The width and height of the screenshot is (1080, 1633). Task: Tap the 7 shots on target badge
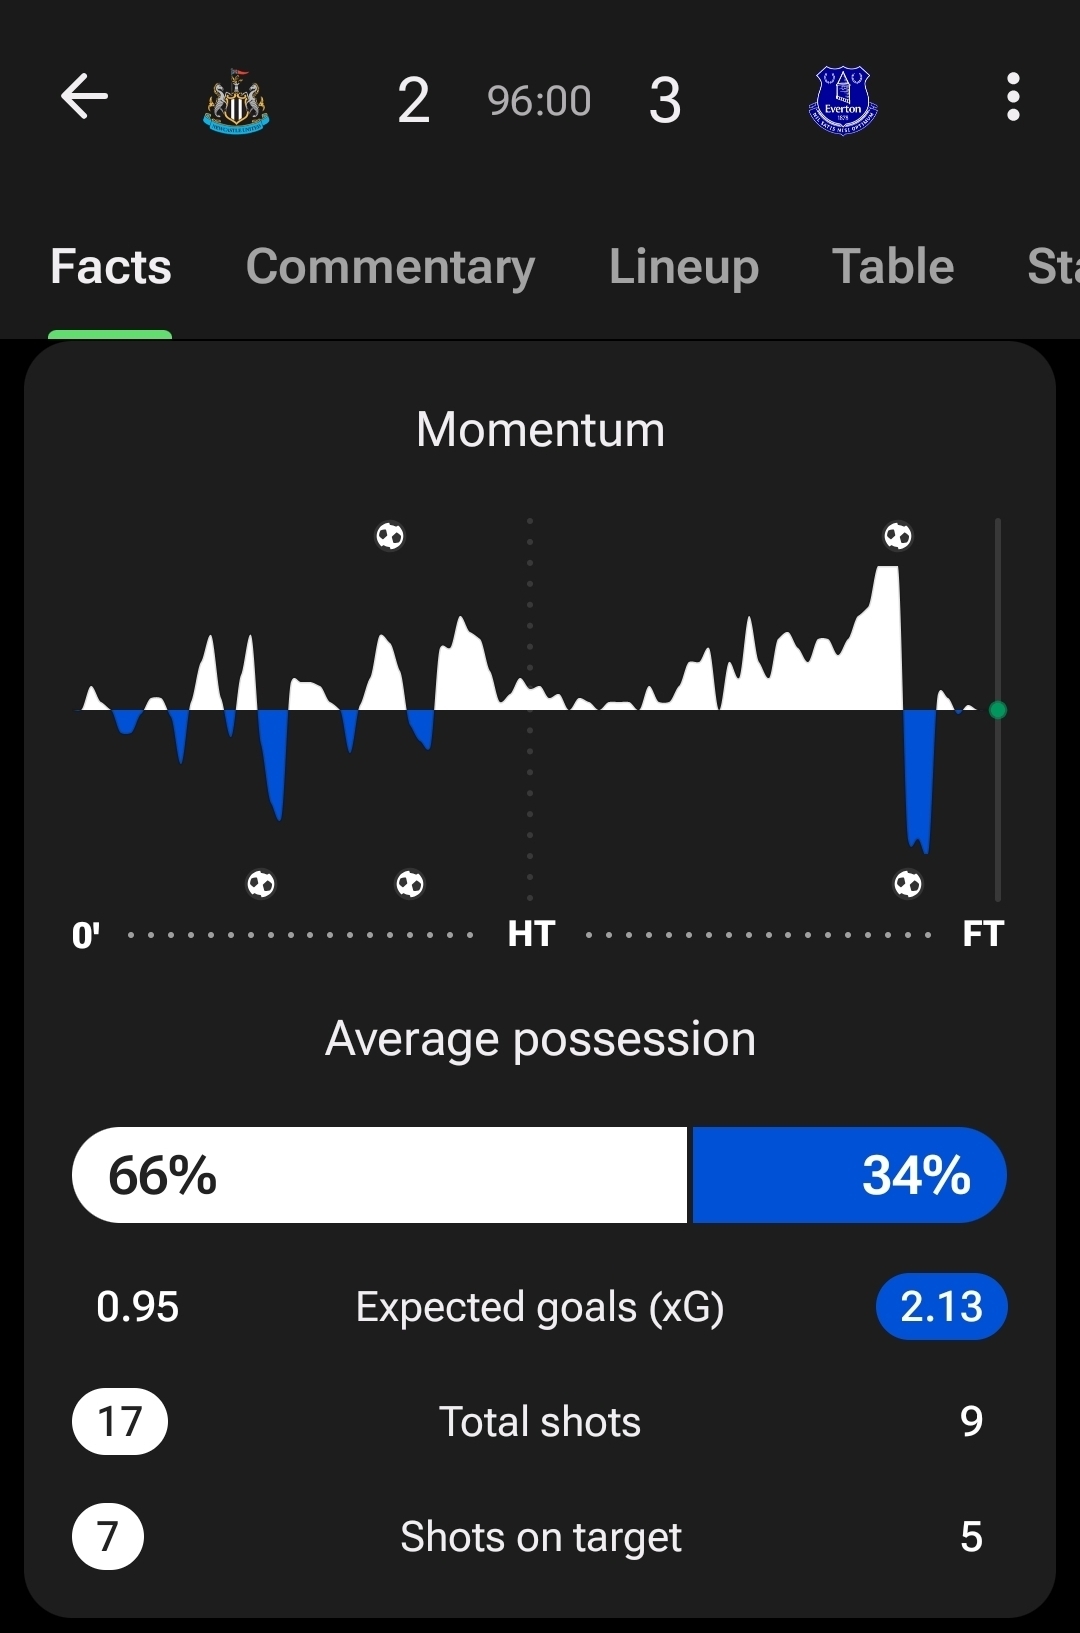coord(108,1536)
